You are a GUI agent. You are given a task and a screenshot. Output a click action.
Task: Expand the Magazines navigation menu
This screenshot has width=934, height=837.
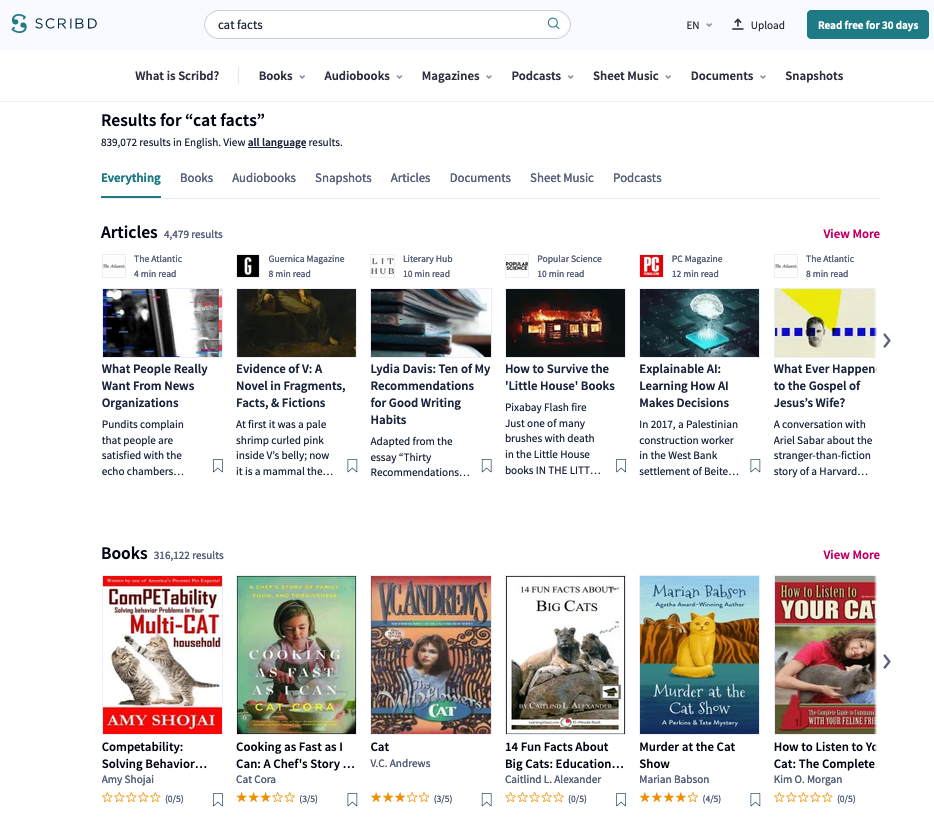click(x=457, y=76)
